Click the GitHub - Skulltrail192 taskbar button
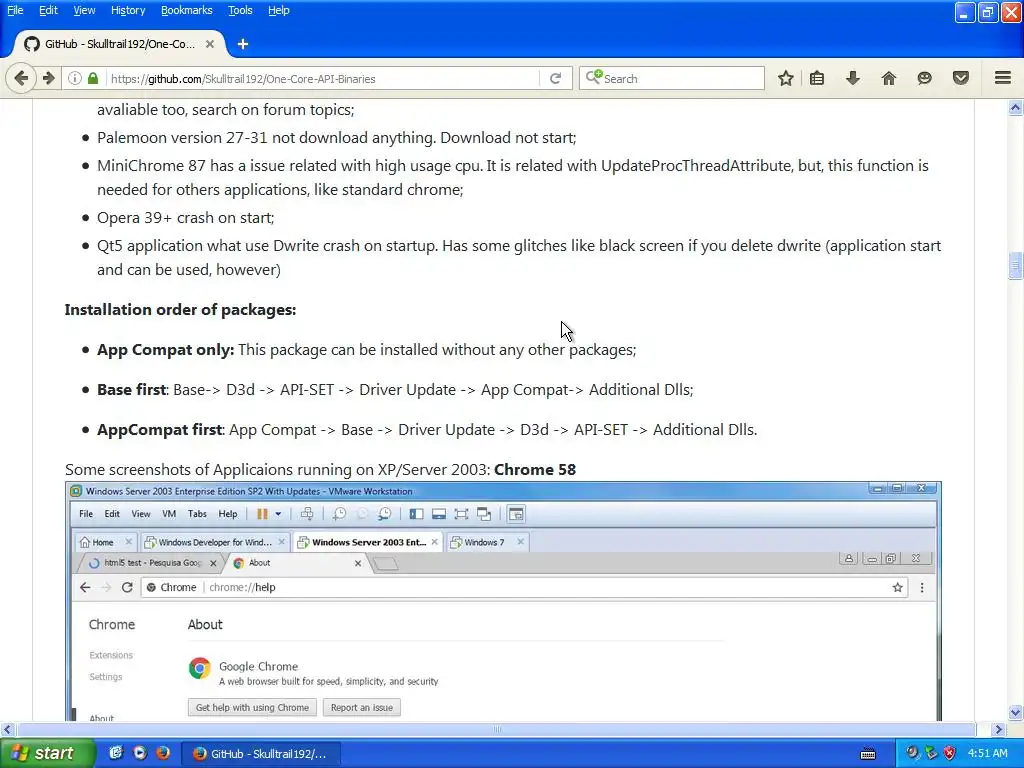The width and height of the screenshot is (1024, 768). point(260,754)
